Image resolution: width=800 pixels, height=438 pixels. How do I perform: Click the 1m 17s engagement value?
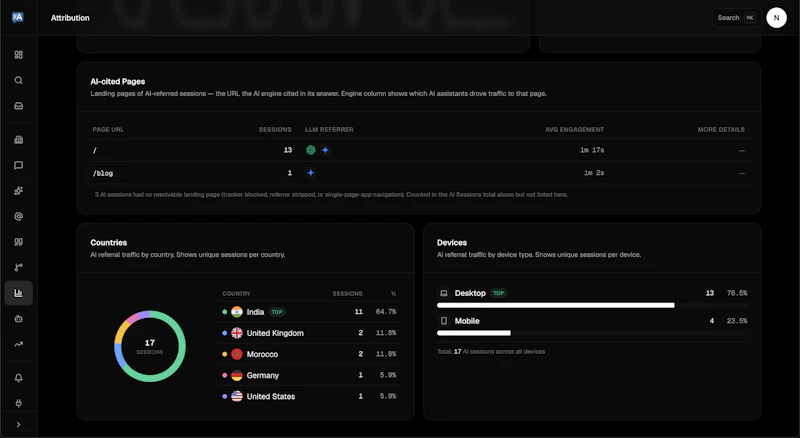tap(592, 150)
